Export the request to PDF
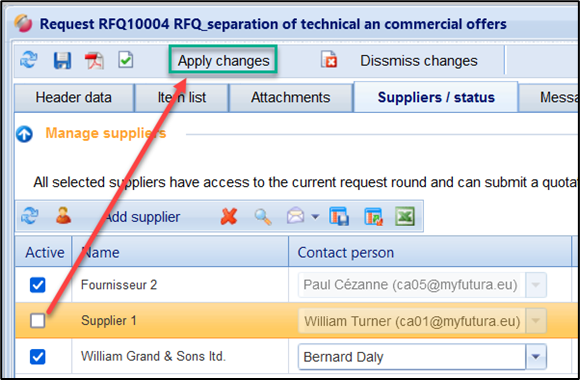This screenshot has width=580, height=380. click(x=94, y=61)
